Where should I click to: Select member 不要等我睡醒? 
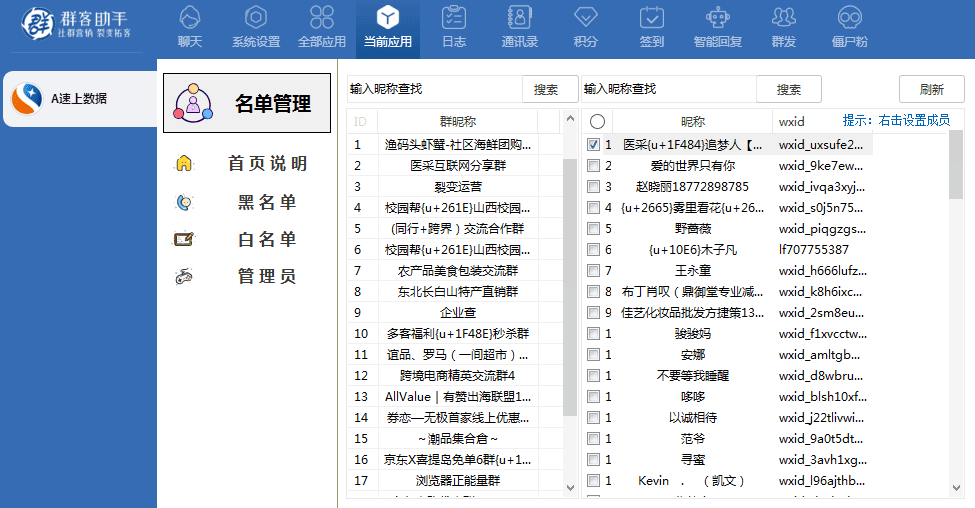tap(693, 376)
